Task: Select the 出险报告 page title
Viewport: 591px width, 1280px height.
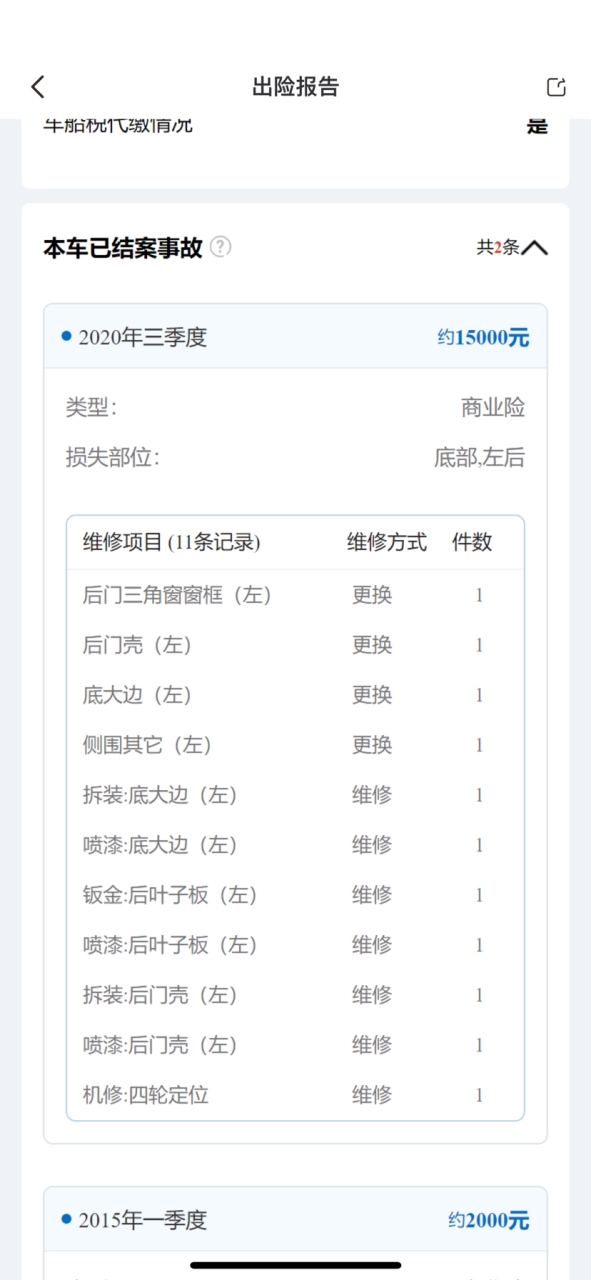Action: click(295, 87)
